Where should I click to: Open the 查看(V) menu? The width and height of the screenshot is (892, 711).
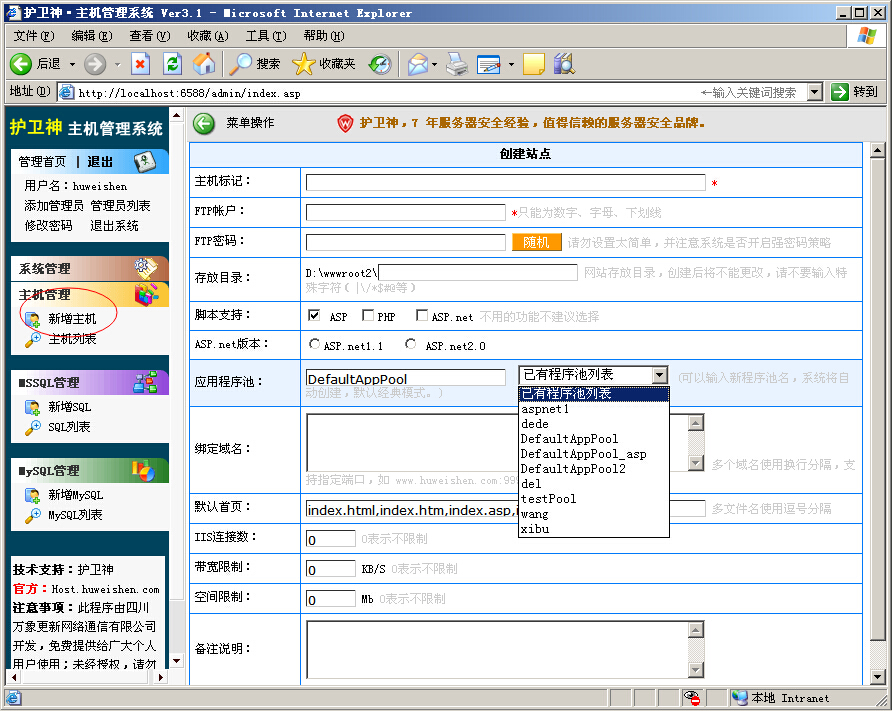click(x=148, y=36)
